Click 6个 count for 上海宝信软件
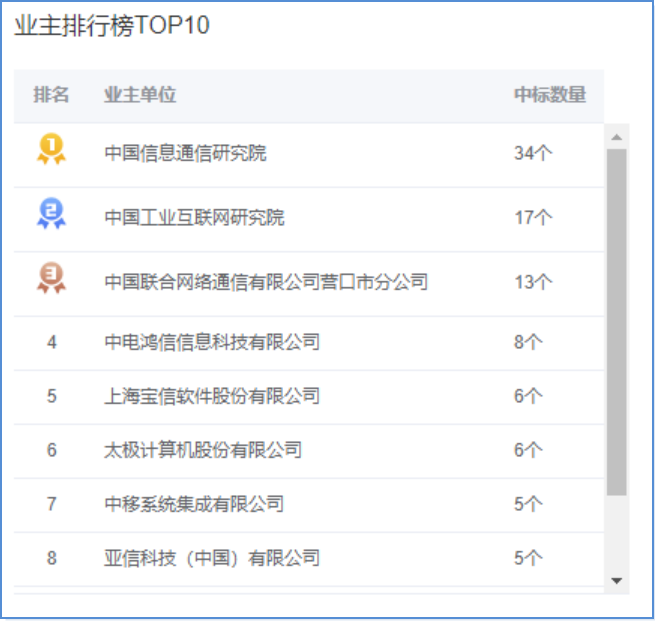The image size is (657, 622). point(530,397)
